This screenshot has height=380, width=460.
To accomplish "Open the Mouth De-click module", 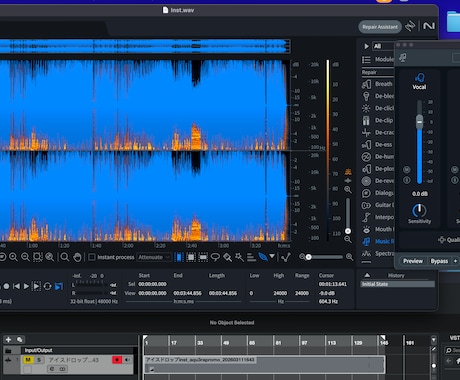I will tap(377, 229).
